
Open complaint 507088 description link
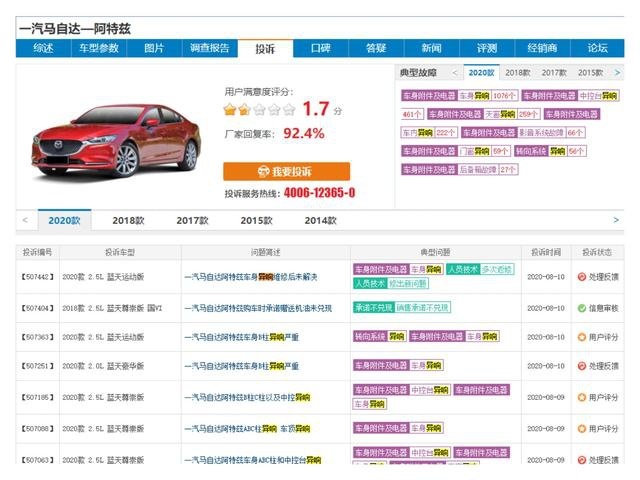point(247,429)
